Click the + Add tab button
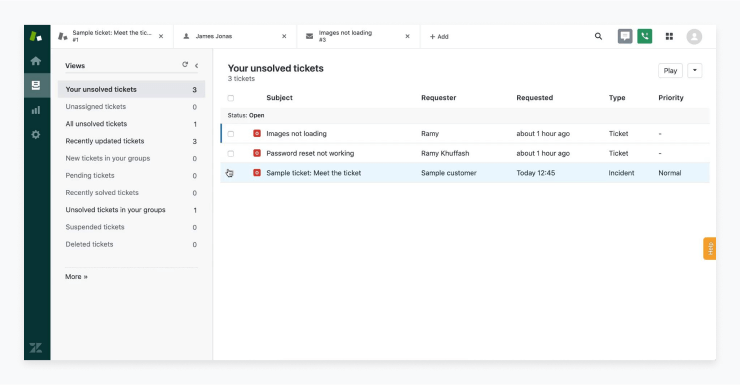Screen dimensions: 740x385 (x=439, y=36)
